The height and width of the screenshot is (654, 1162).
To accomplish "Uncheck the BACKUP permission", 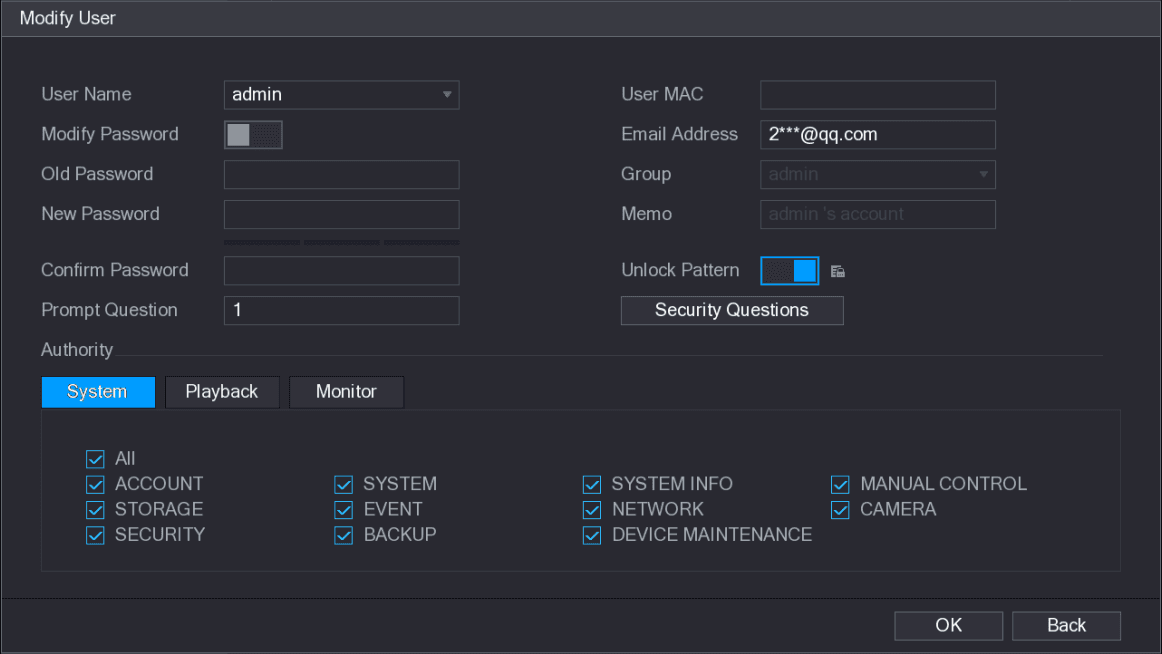I will tap(343, 535).
